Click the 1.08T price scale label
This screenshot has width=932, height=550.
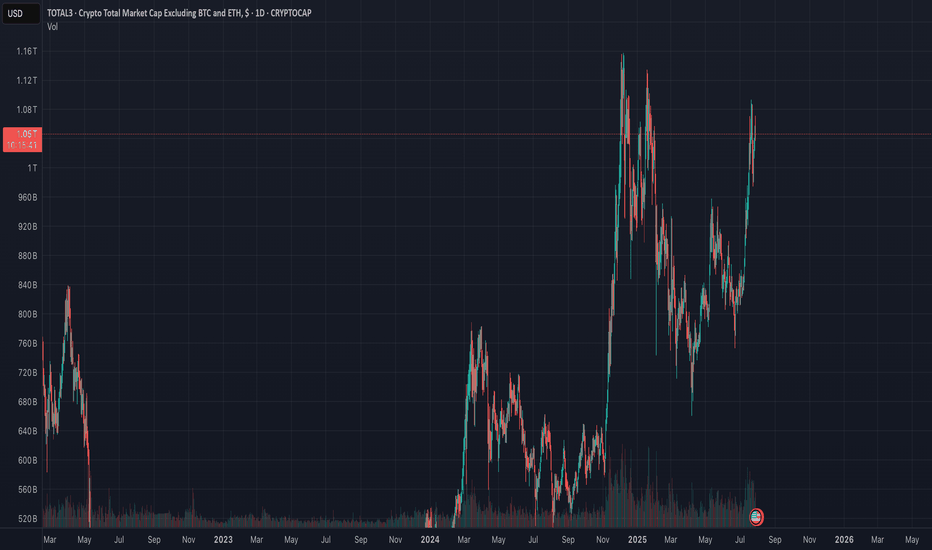(x=27, y=109)
